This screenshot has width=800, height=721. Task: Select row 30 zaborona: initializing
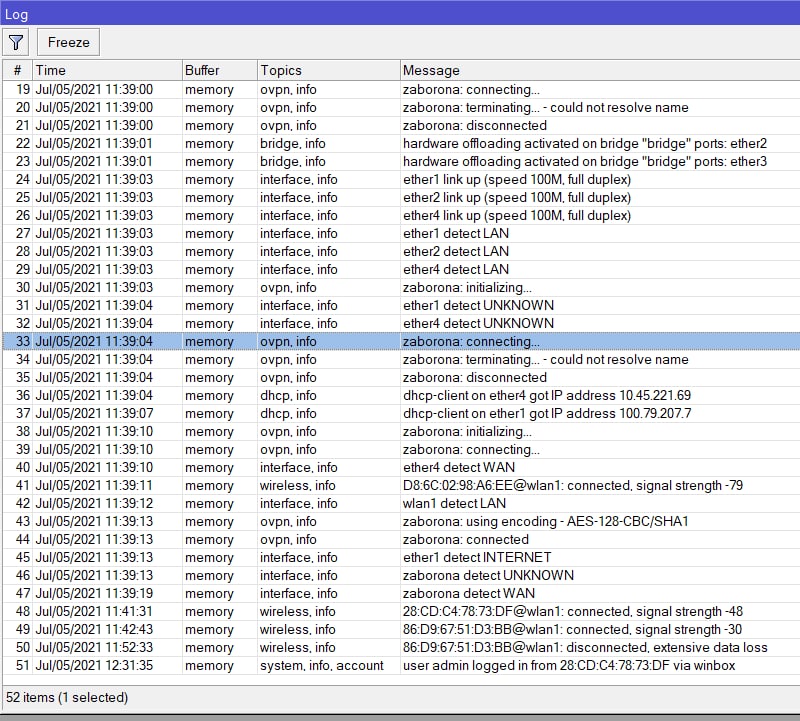tap(402, 287)
